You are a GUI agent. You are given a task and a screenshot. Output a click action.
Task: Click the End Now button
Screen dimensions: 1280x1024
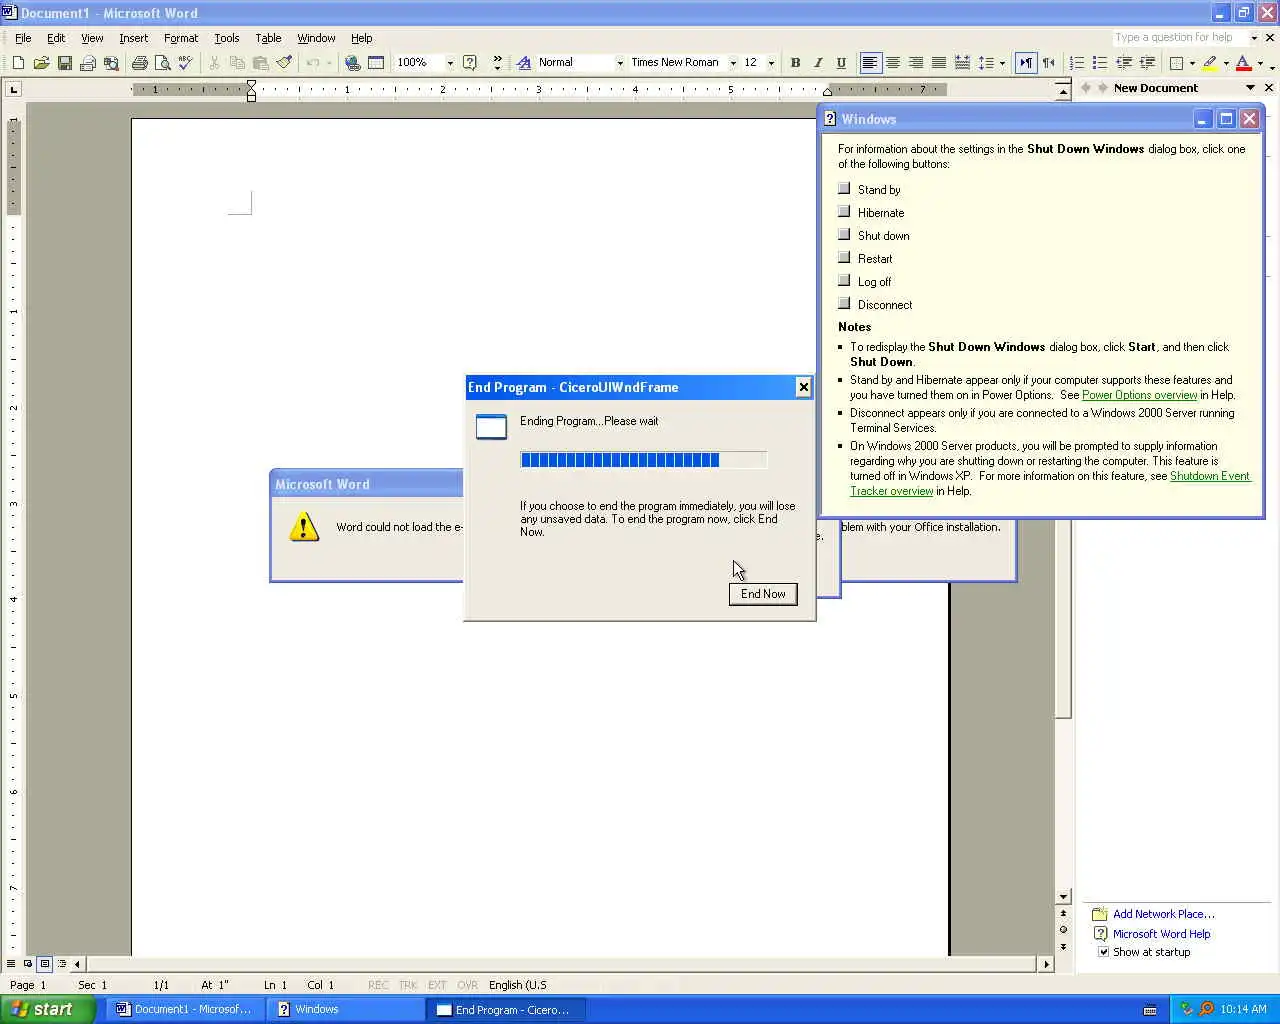(763, 594)
